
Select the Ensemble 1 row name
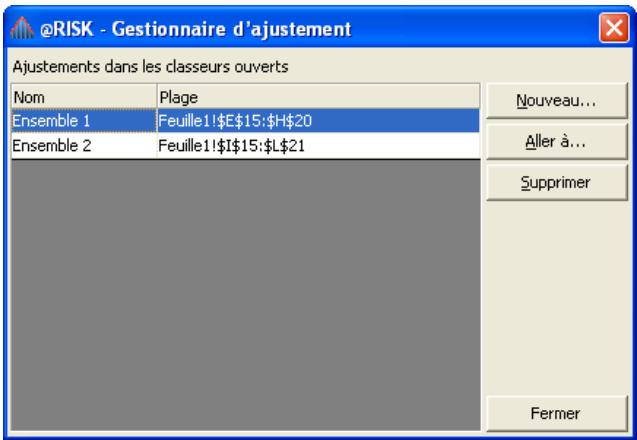(x=84, y=121)
